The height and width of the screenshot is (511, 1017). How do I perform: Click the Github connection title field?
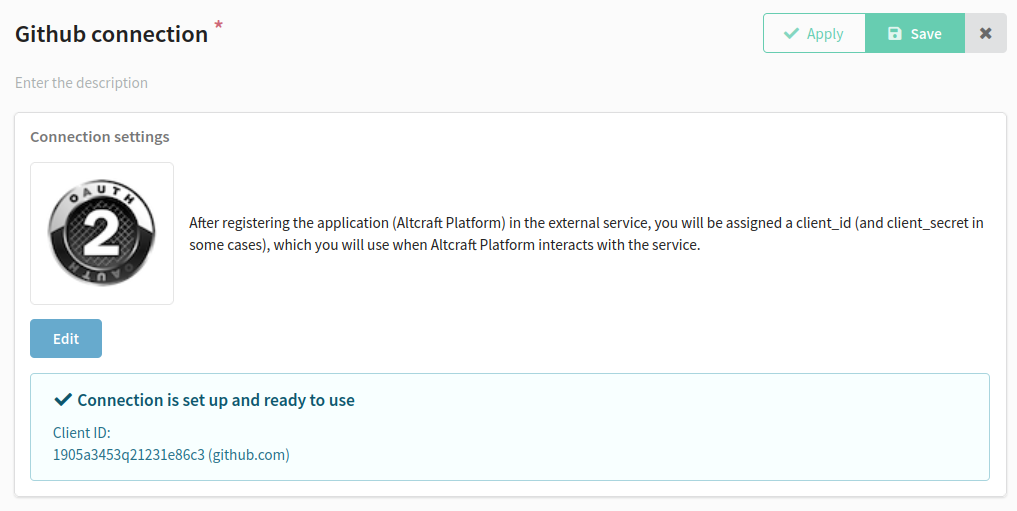[x=112, y=34]
